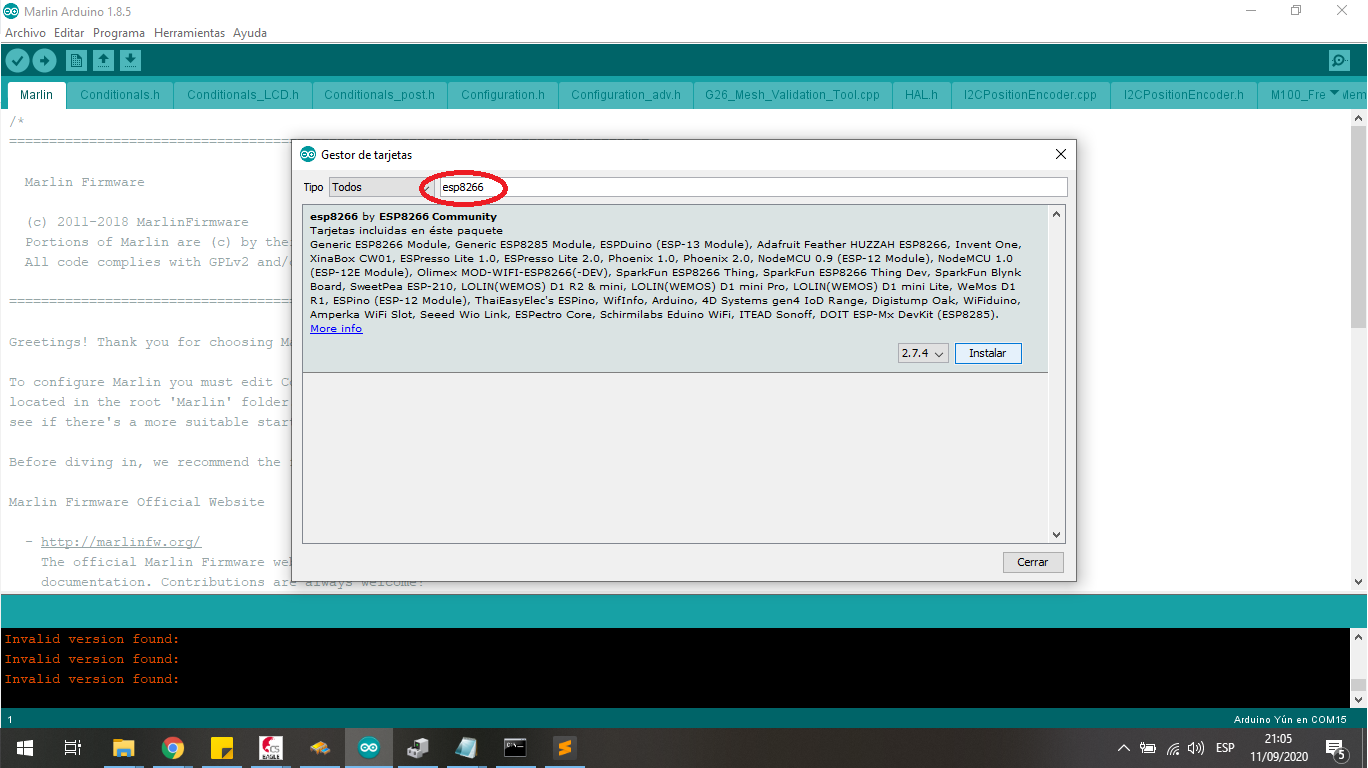Image resolution: width=1368 pixels, height=768 pixels.
Task: Open the Command Prompt taskbar icon
Action: tap(515, 747)
